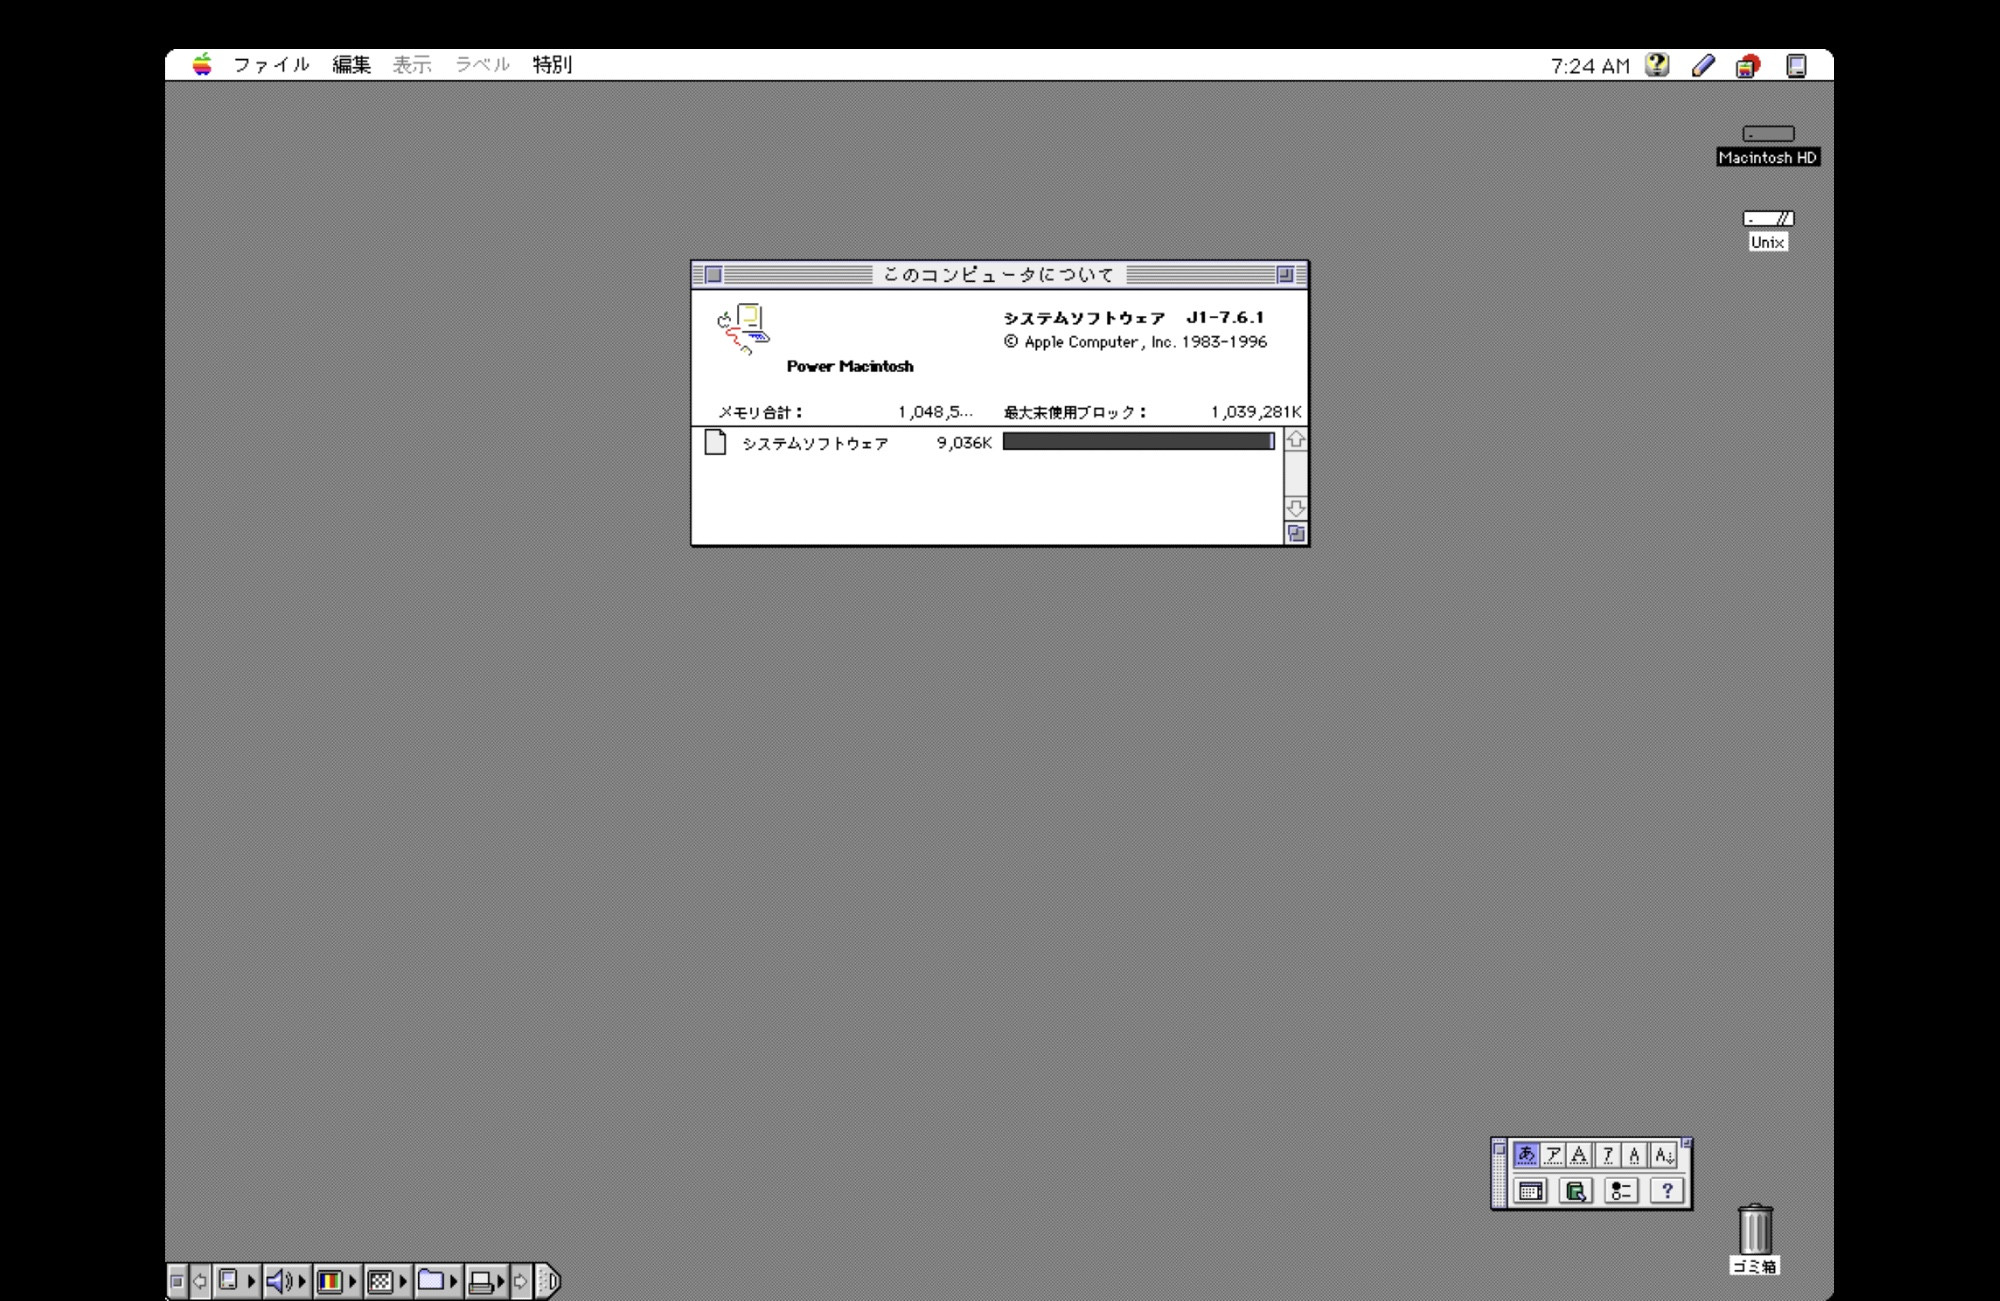Image resolution: width=2000 pixels, height=1301 pixels.
Task: Click the Apple Computer, Inc. 1983-1996 copyright text
Action: [x=1135, y=342]
